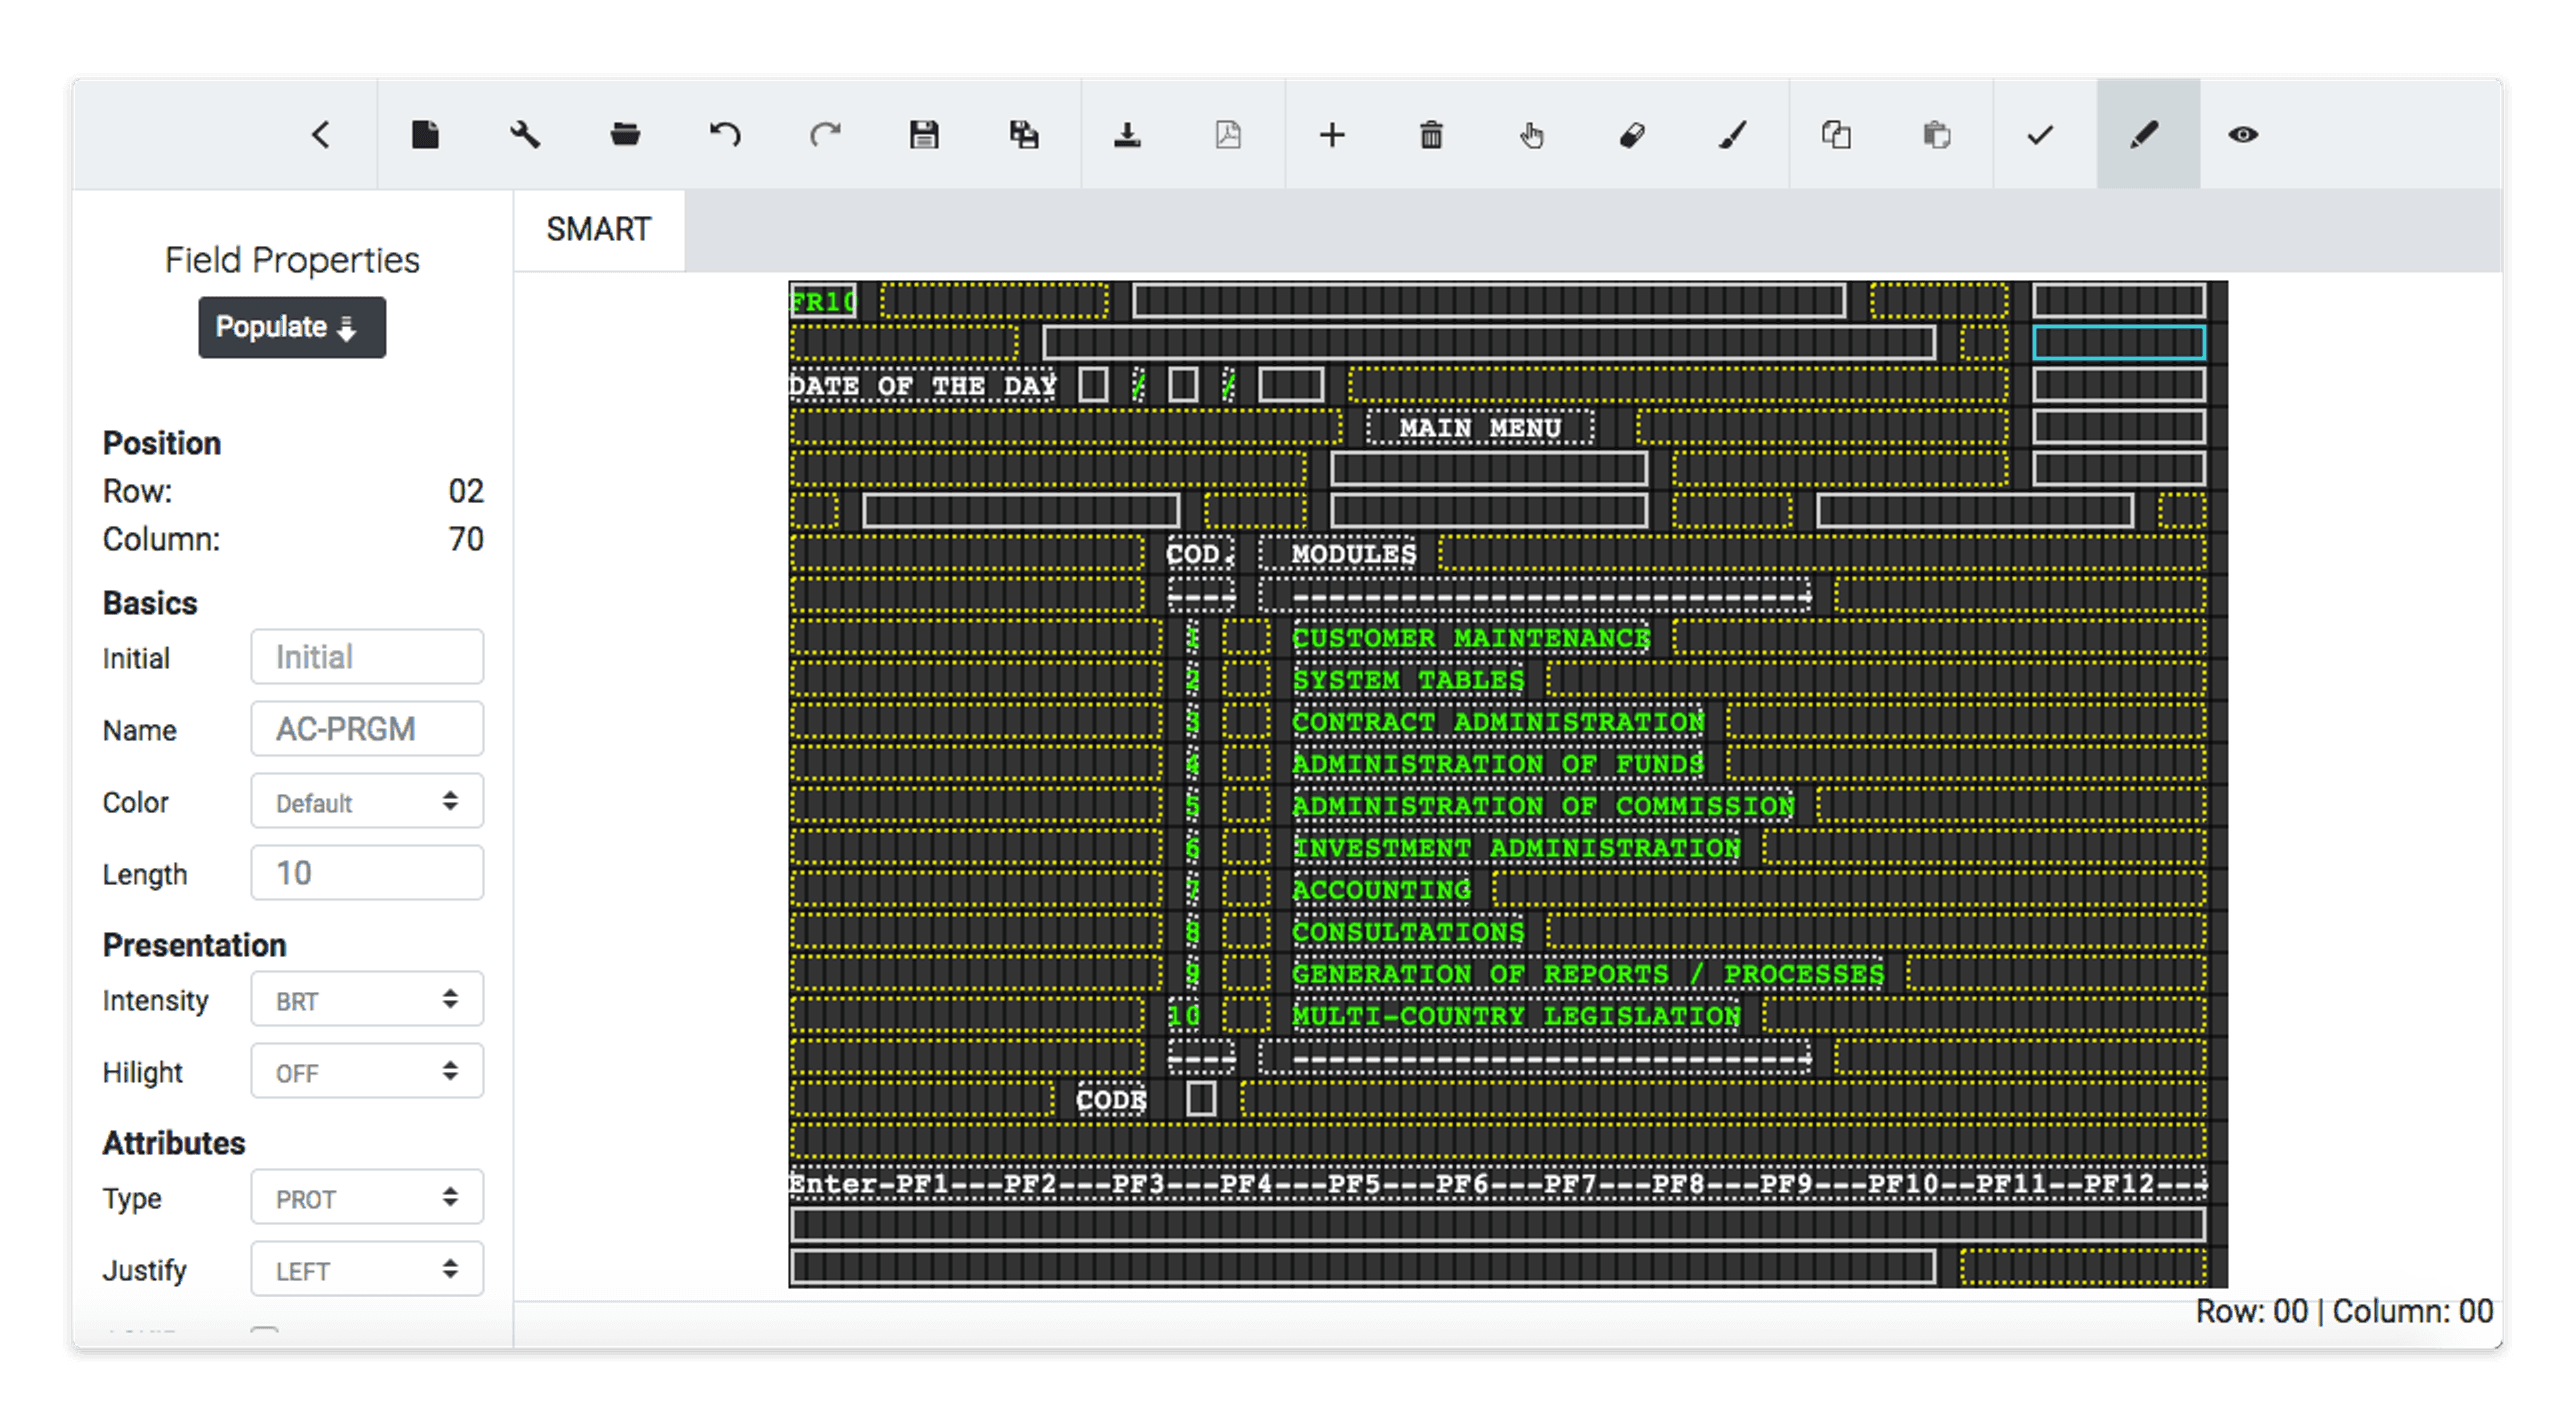
Task: Navigate back with the left chevron
Action: point(321,135)
